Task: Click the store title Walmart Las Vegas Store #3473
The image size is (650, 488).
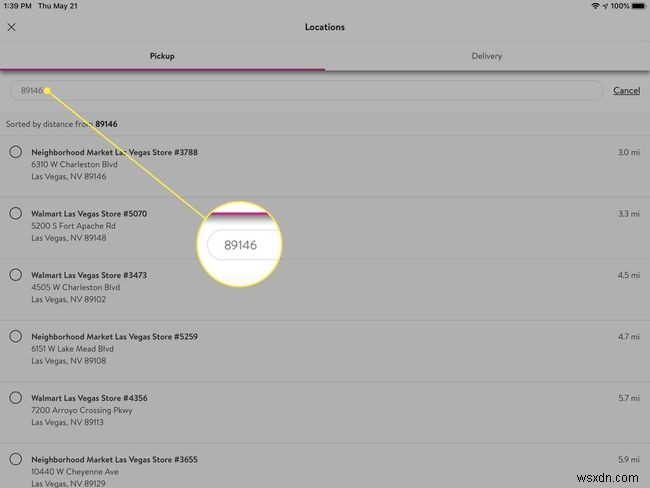Action: 89,275
